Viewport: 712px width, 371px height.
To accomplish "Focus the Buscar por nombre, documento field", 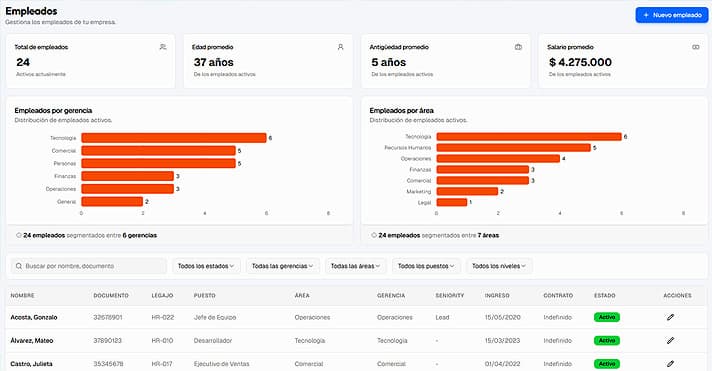I will point(89,266).
